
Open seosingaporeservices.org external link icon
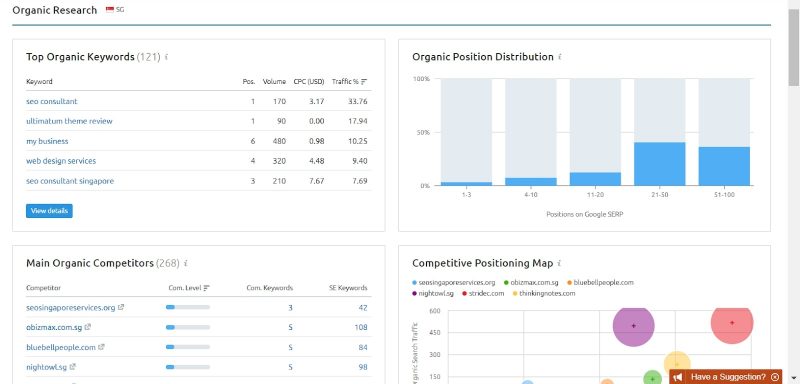click(121, 308)
